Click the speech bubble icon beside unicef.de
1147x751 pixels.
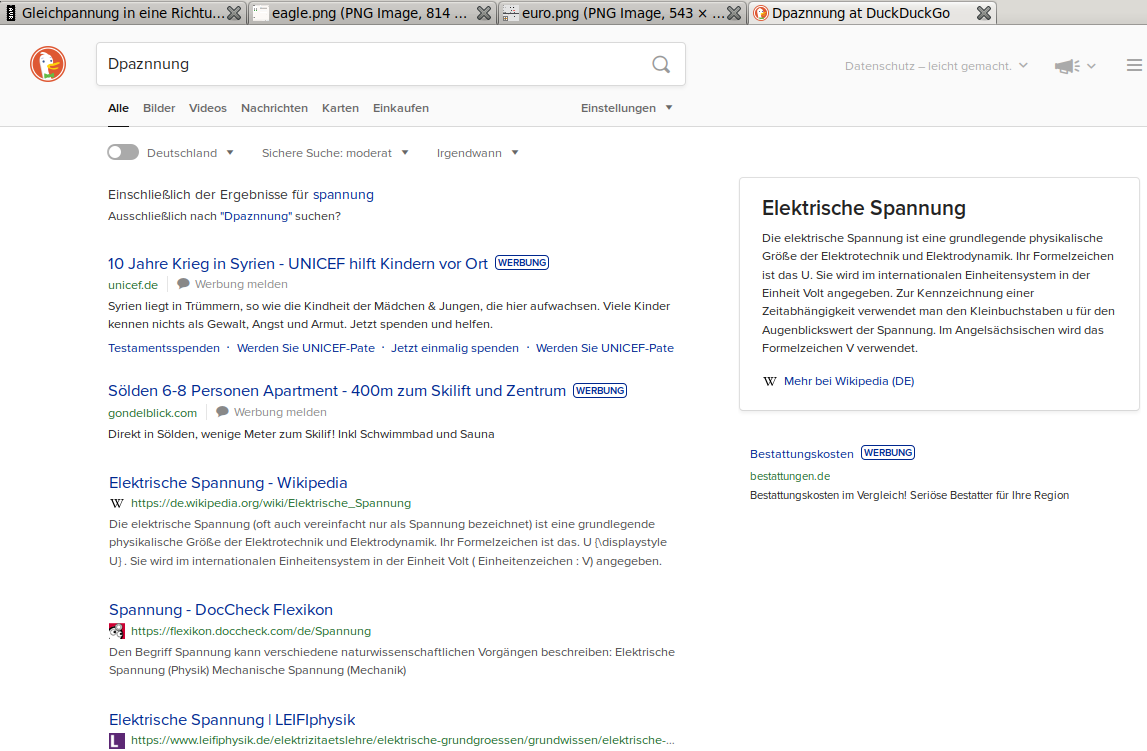[184, 284]
